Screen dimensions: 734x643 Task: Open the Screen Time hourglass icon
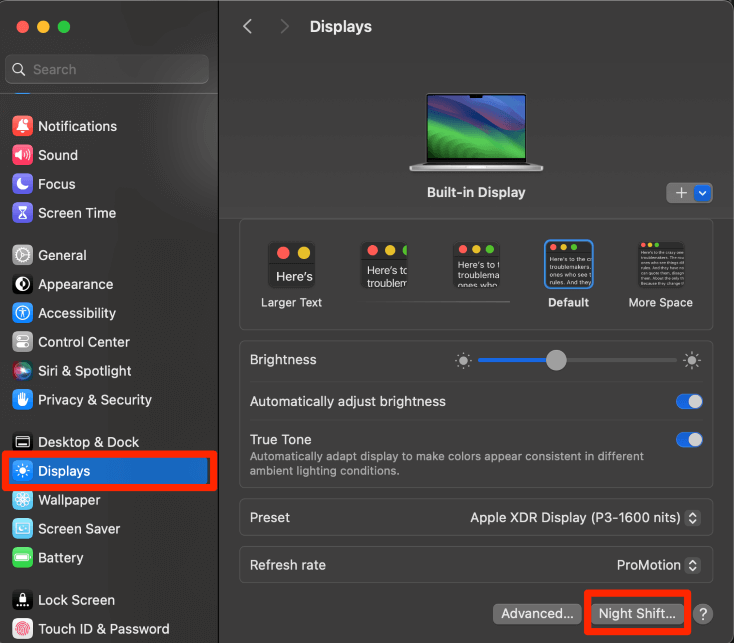[22, 213]
